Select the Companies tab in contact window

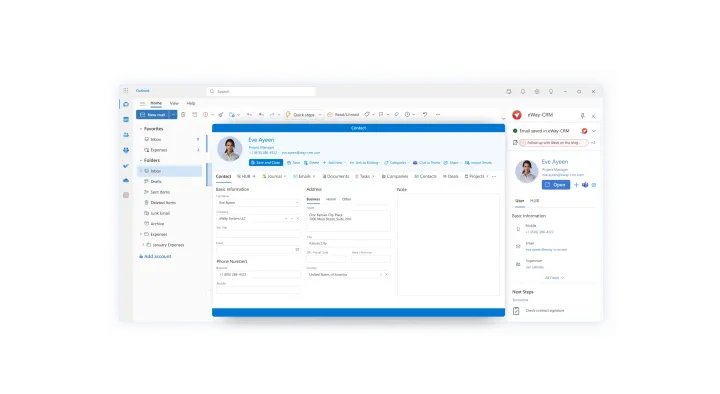395,176
